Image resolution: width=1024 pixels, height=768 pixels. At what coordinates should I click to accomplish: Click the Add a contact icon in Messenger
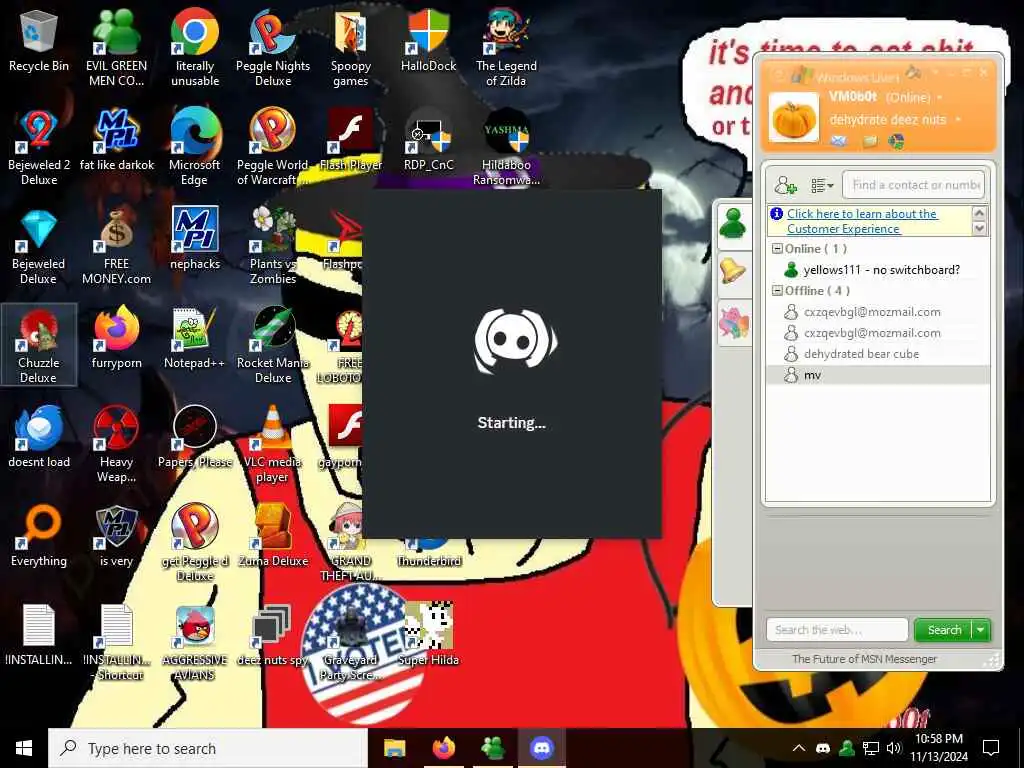(785, 185)
